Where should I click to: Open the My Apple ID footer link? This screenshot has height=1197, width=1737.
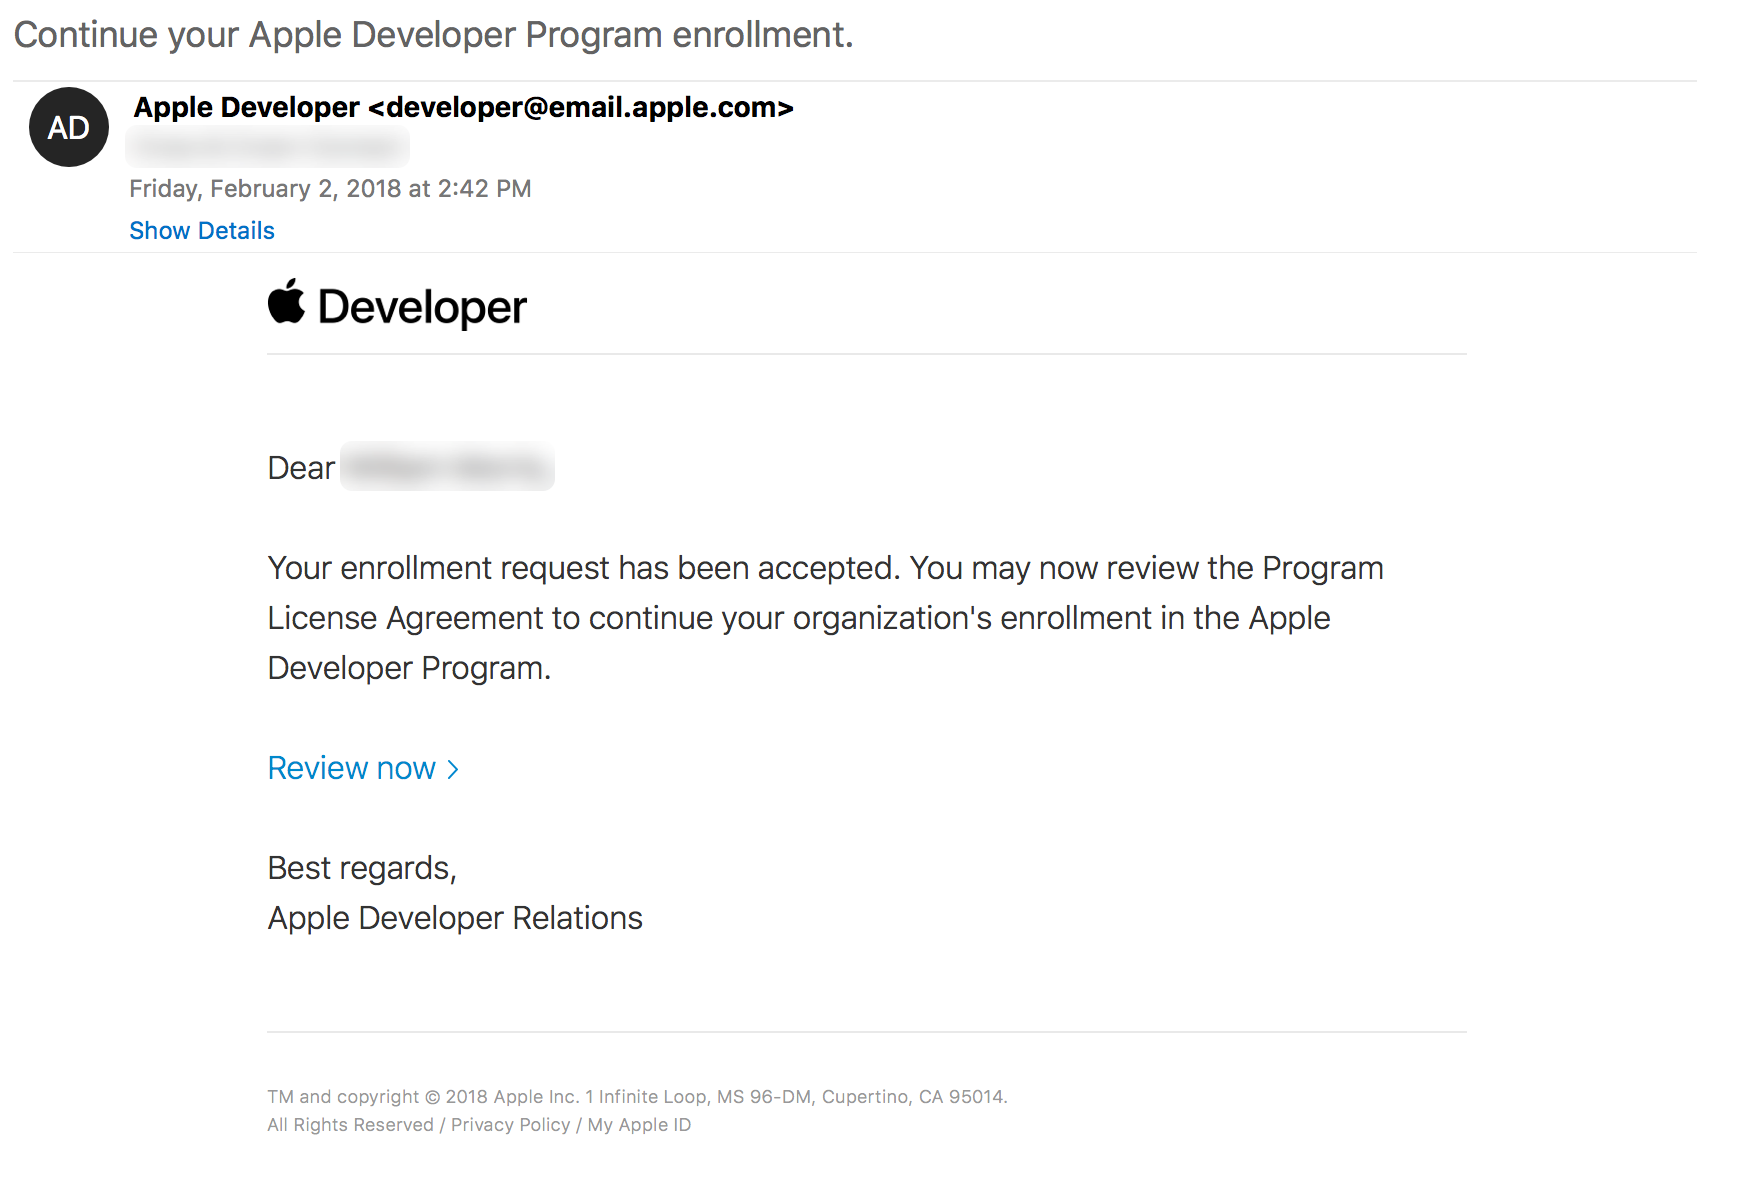[x=639, y=1125]
